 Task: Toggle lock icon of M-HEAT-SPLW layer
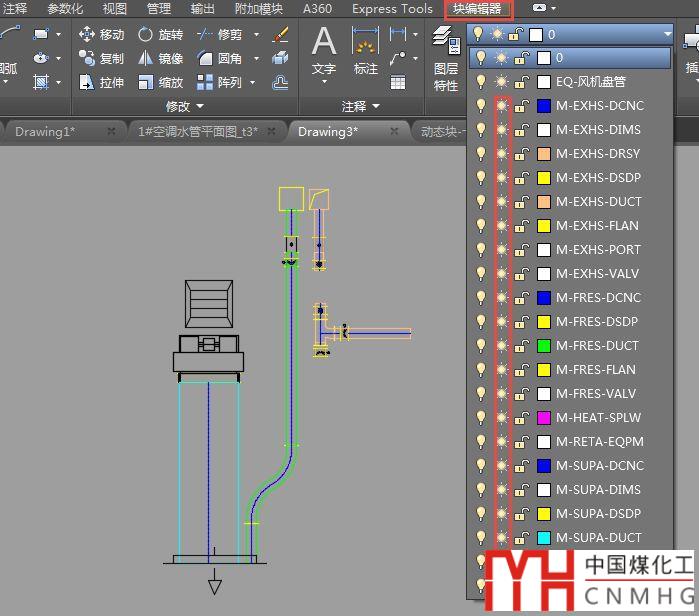point(521,418)
